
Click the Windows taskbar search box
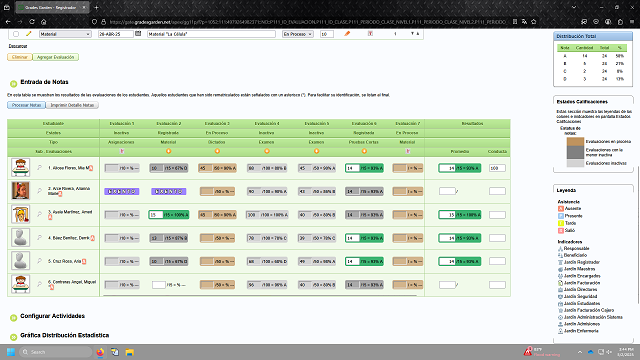click(x=56, y=352)
